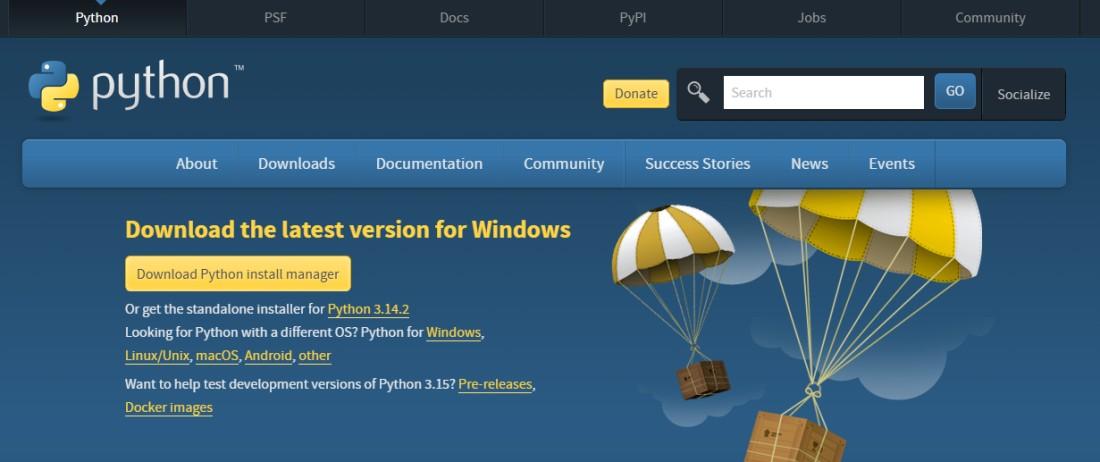Viewport: 1100px width, 462px height.
Task: Open the About navigation menu
Action: click(x=196, y=163)
